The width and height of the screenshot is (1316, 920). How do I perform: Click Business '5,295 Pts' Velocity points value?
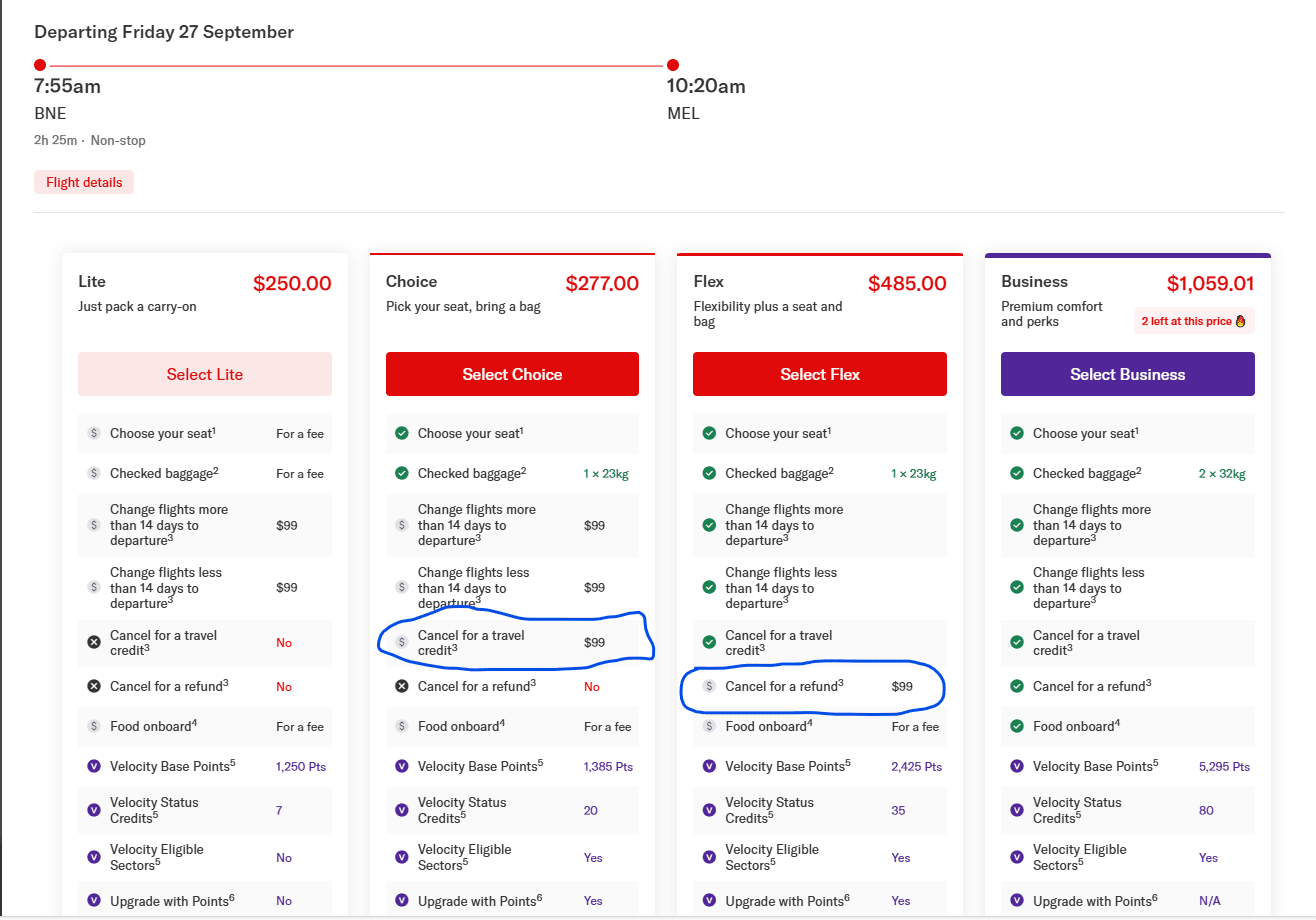1224,767
